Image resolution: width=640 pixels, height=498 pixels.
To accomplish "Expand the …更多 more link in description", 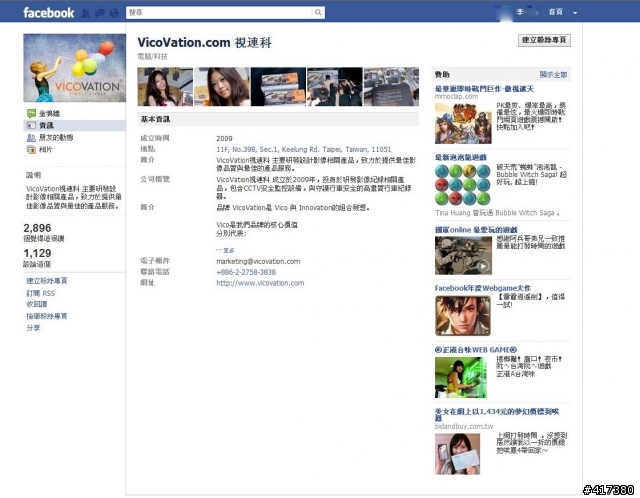I will tap(225, 250).
